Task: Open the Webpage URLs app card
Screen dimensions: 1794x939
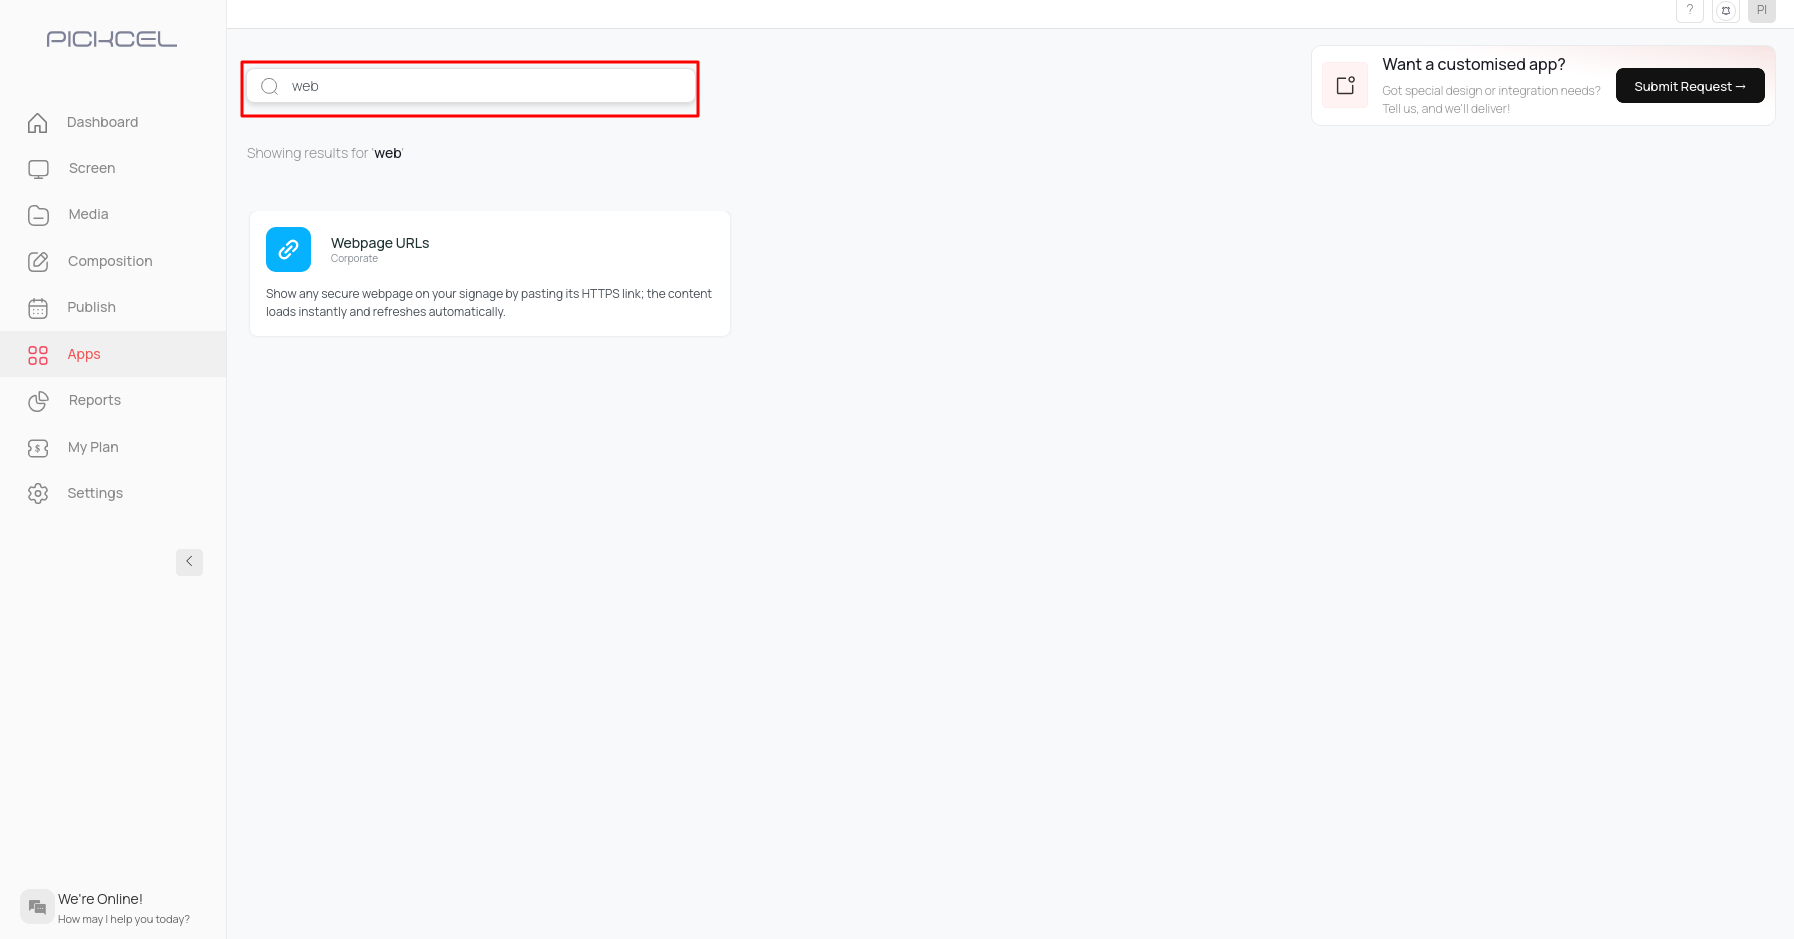Action: click(x=489, y=273)
